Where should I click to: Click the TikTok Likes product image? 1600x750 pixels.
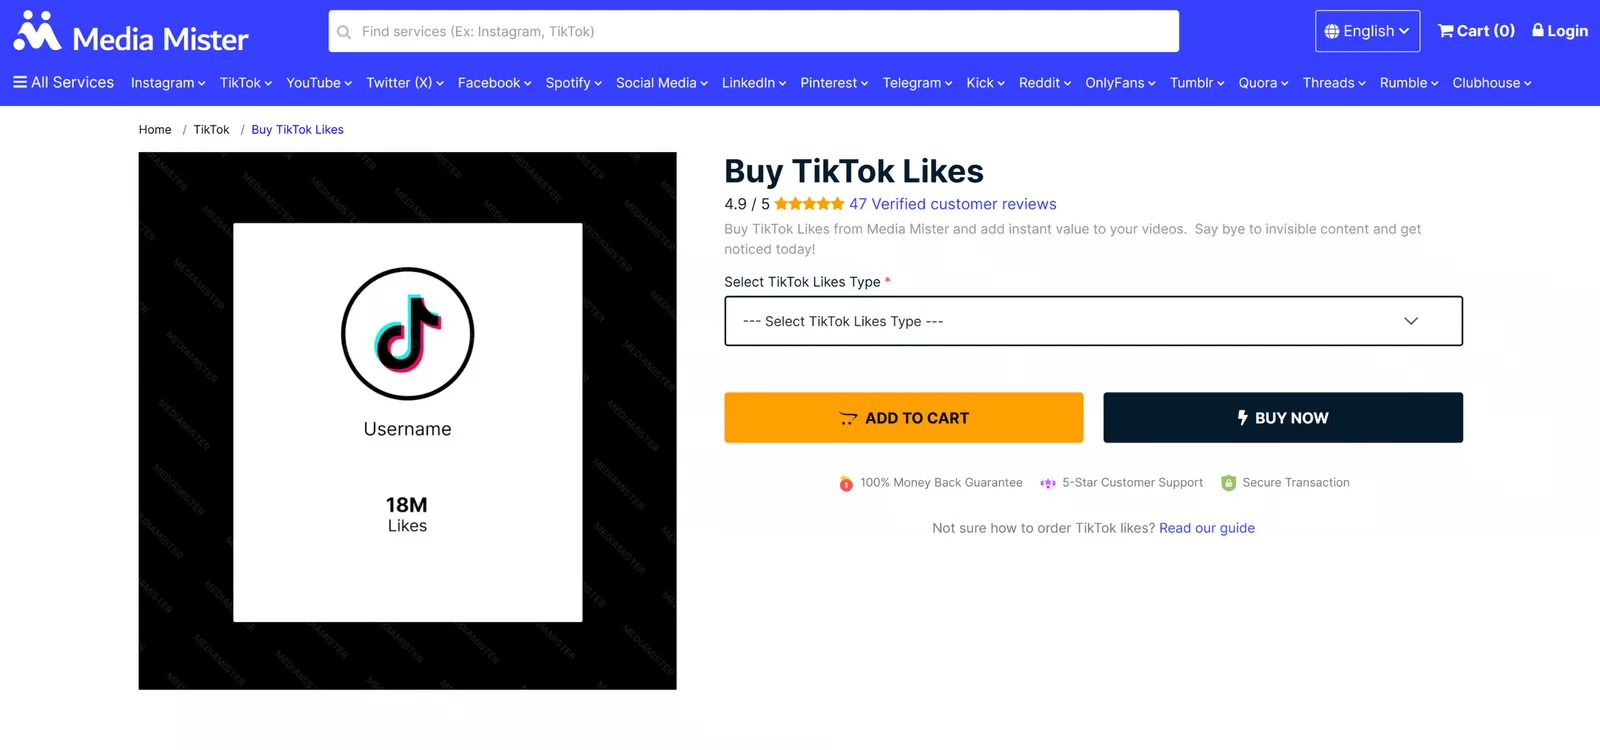pyautogui.click(x=408, y=421)
